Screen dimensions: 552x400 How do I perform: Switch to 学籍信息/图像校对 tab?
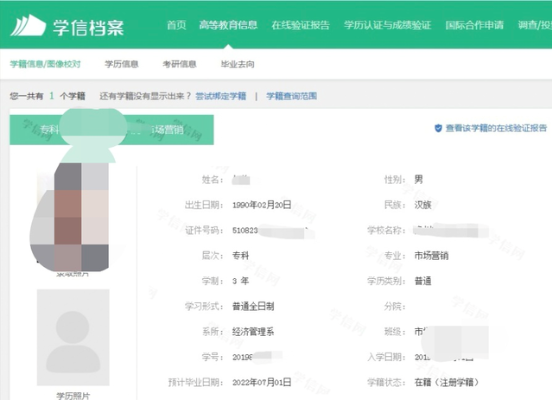tap(45, 64)
